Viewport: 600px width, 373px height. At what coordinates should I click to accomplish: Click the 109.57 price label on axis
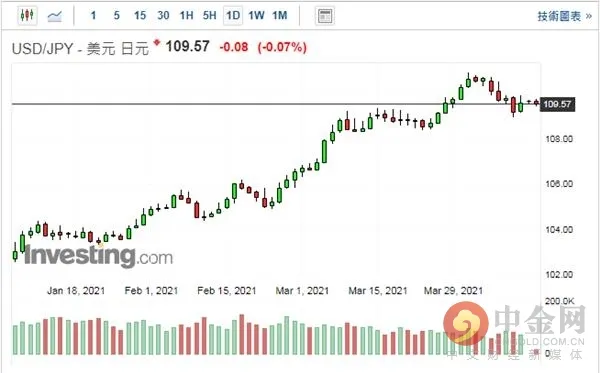coord(557,104)
